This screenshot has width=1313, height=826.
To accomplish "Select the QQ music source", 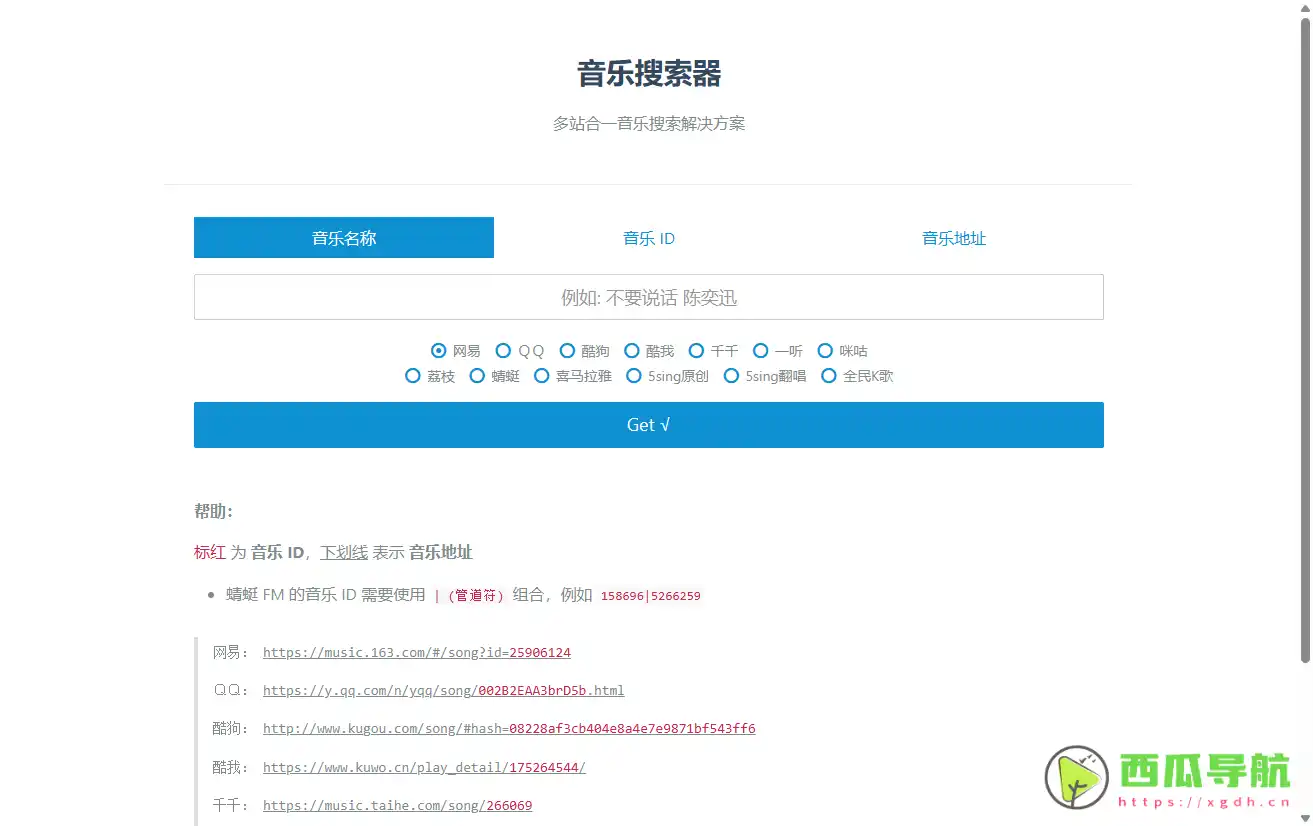I will pyautogui.click(x=504, y=350).
